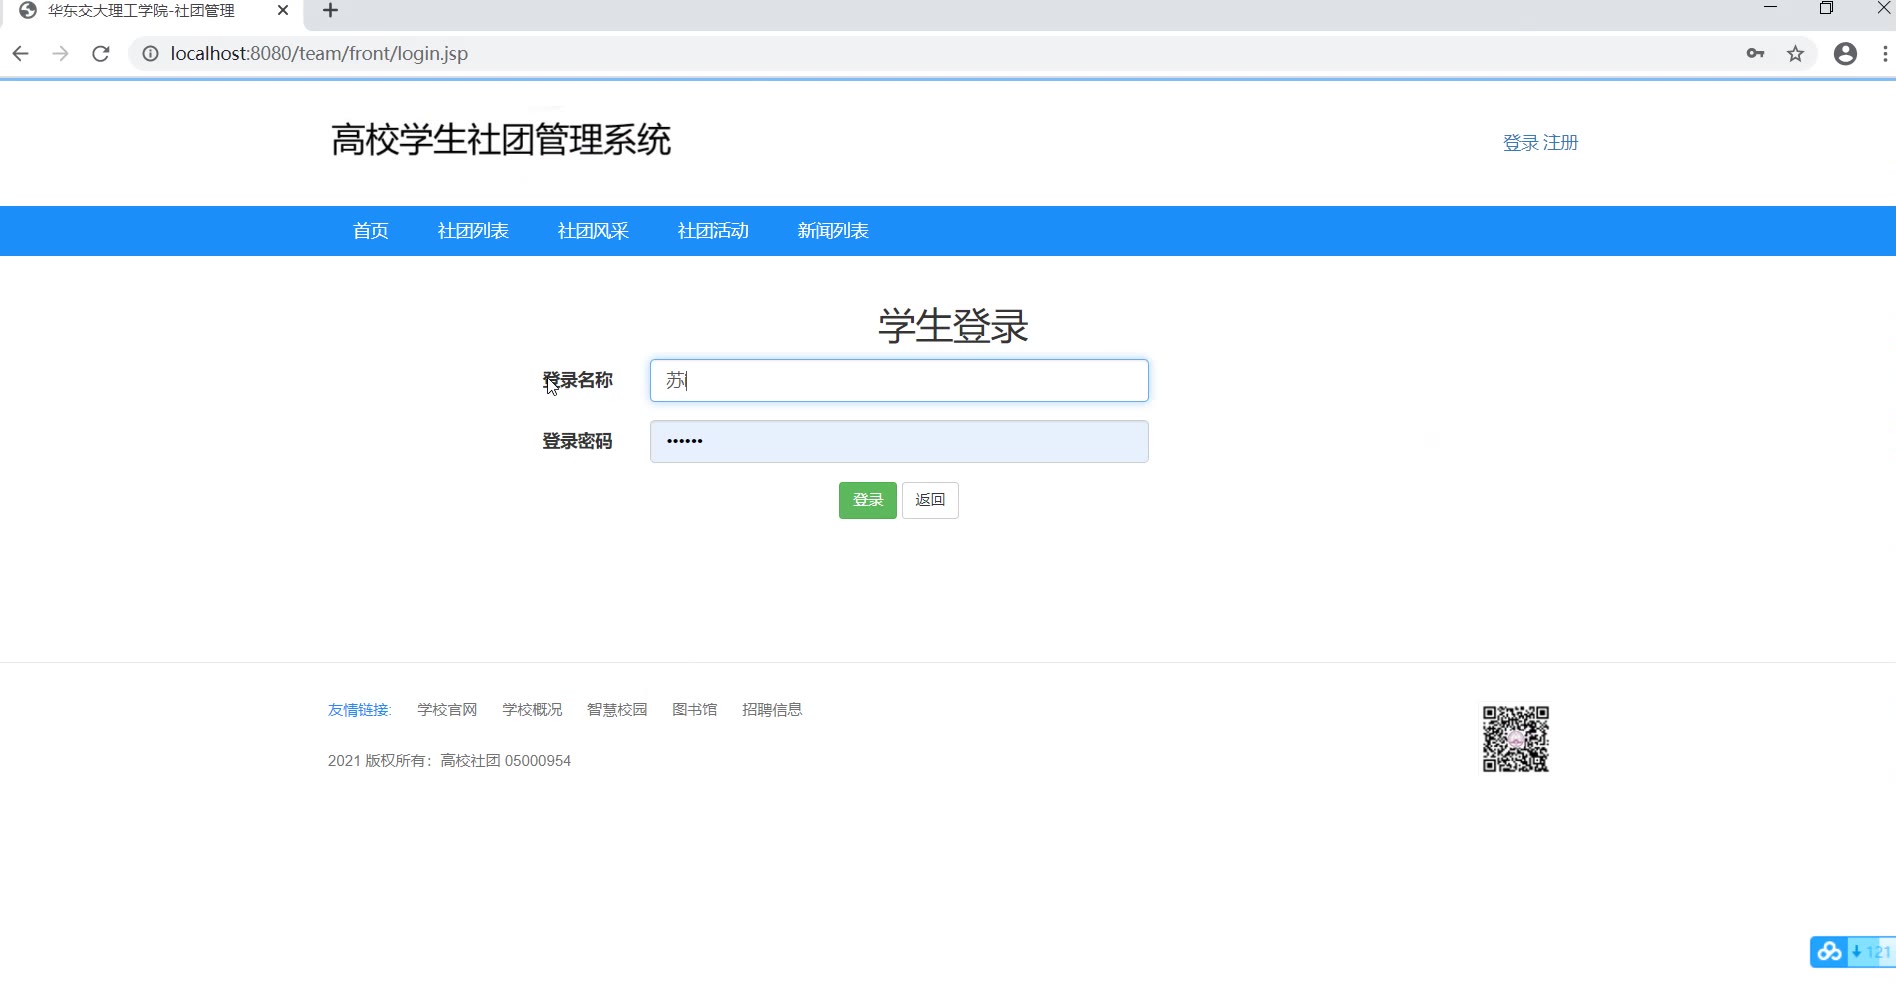Open the 首页 nav item
Screen dimensions: 1896x1004
coord(371,231)
